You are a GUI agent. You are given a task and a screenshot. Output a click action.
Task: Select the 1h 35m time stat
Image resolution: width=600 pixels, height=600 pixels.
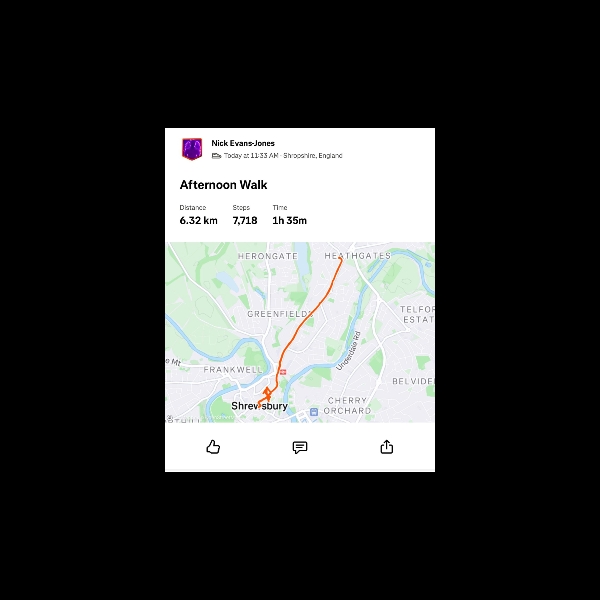point(289,220)
